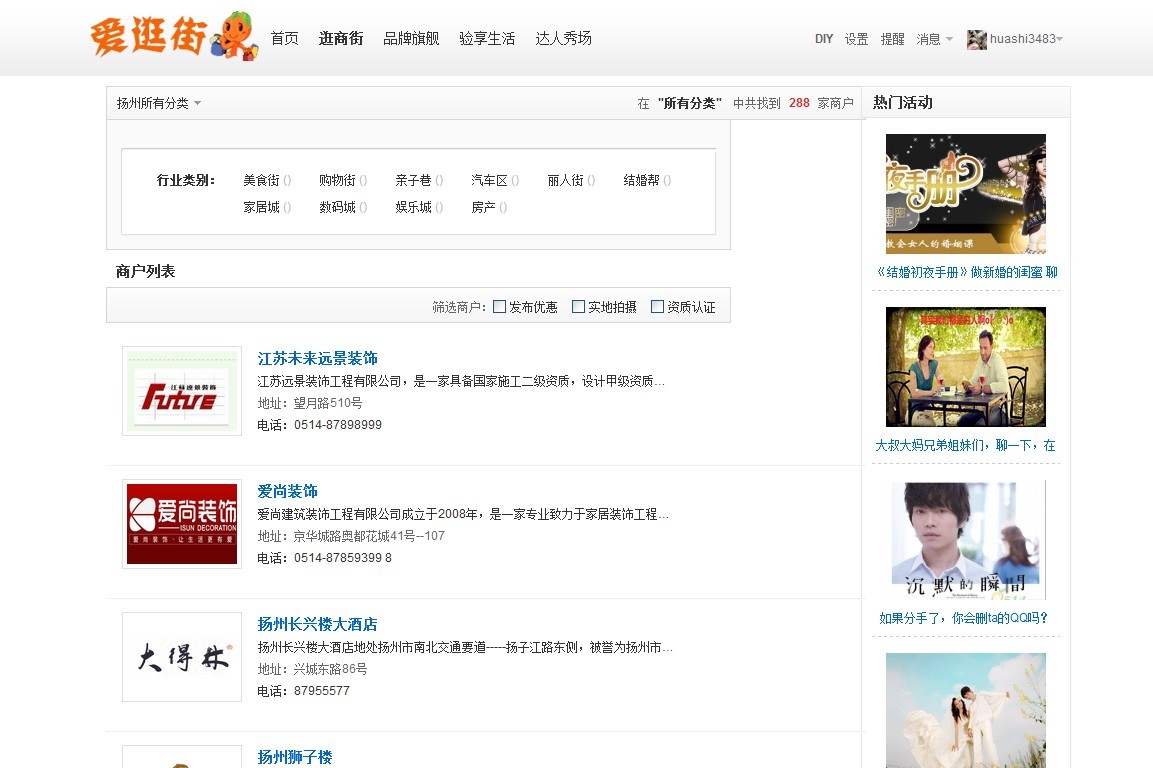
Task: Open the 爱尚装饰 red logo thumbnail
Action: click(x=182, y=524)
